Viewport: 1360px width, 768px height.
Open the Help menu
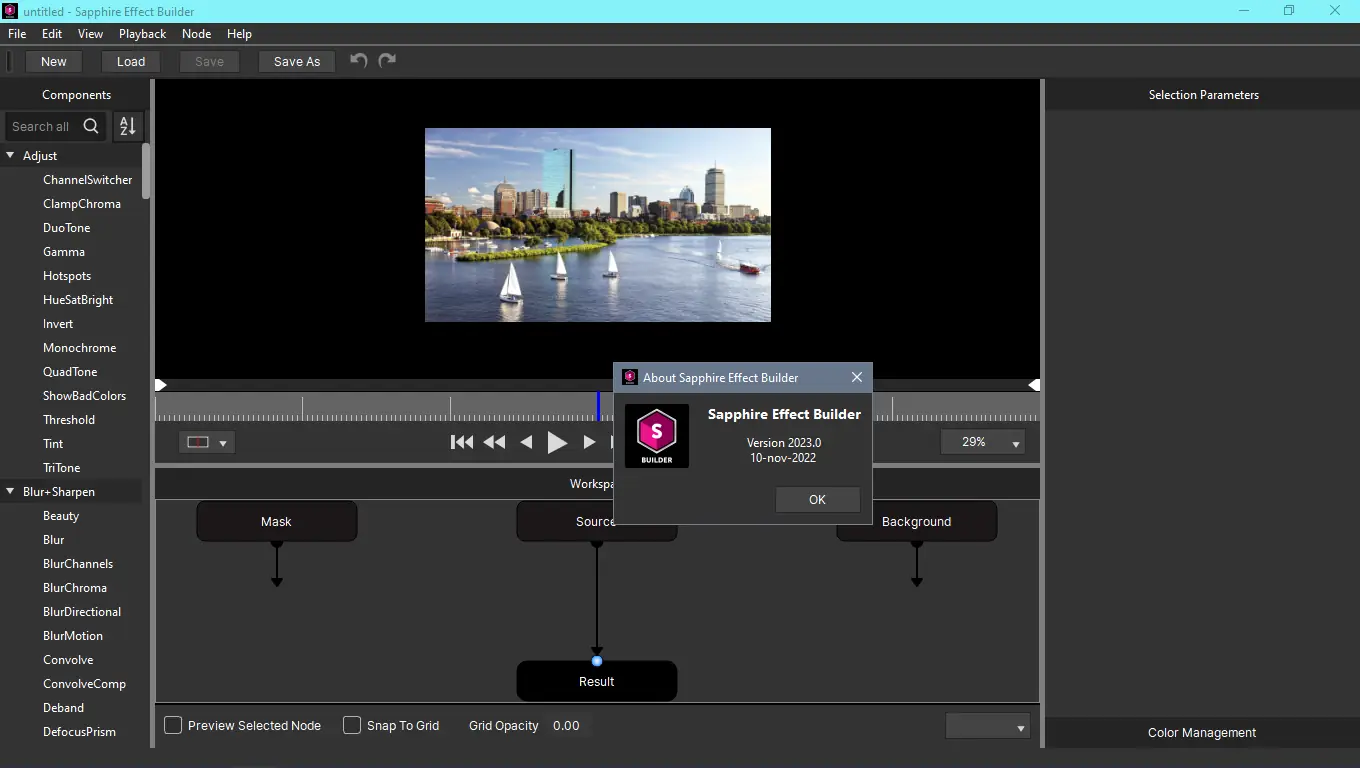[239, 34]
